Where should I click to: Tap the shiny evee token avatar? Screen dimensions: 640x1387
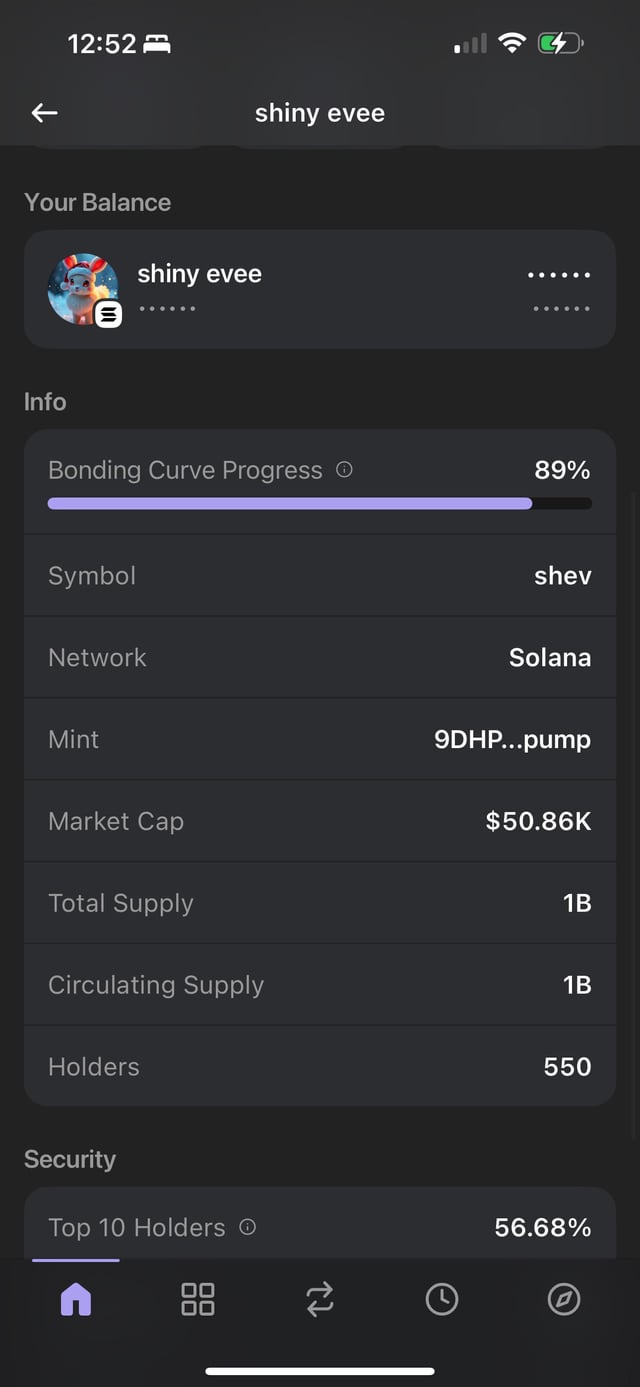[82, 288]
